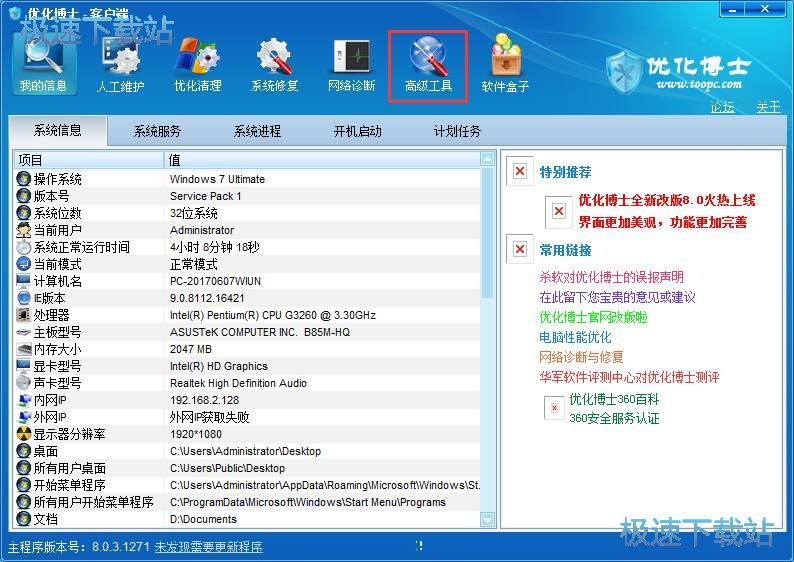Select the Realtek High Definition Audio value

click(x=239, y=383)
